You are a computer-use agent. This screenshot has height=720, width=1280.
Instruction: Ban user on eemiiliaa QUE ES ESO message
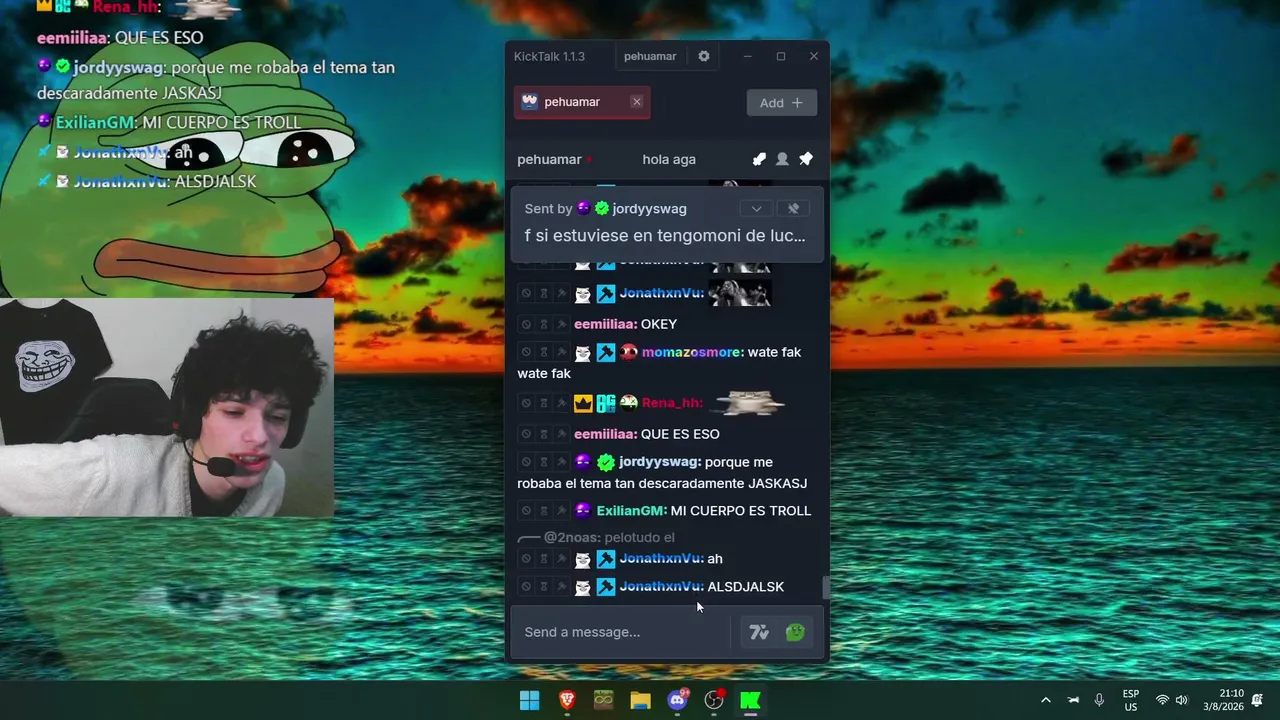point(526,434)
